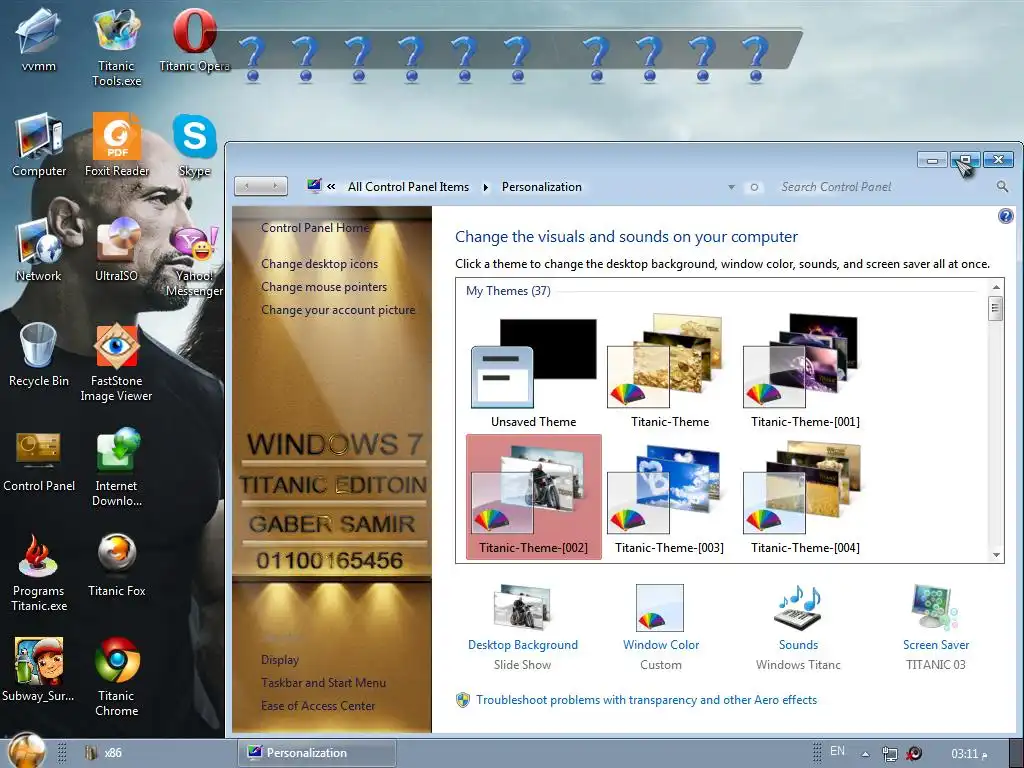This screenshot has height=768, width=1024.
Task: Expand breadcrumb arrow after All Control Panel Items
Action: [x=485, y=187]
